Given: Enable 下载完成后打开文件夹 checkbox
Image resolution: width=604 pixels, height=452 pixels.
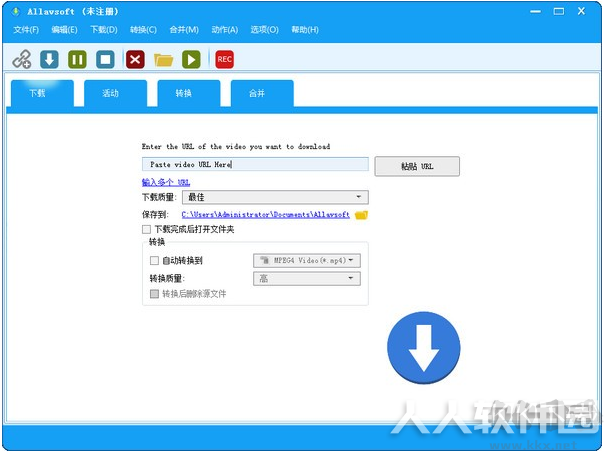Looking at the screenshot, I should (x=146, y=230).
